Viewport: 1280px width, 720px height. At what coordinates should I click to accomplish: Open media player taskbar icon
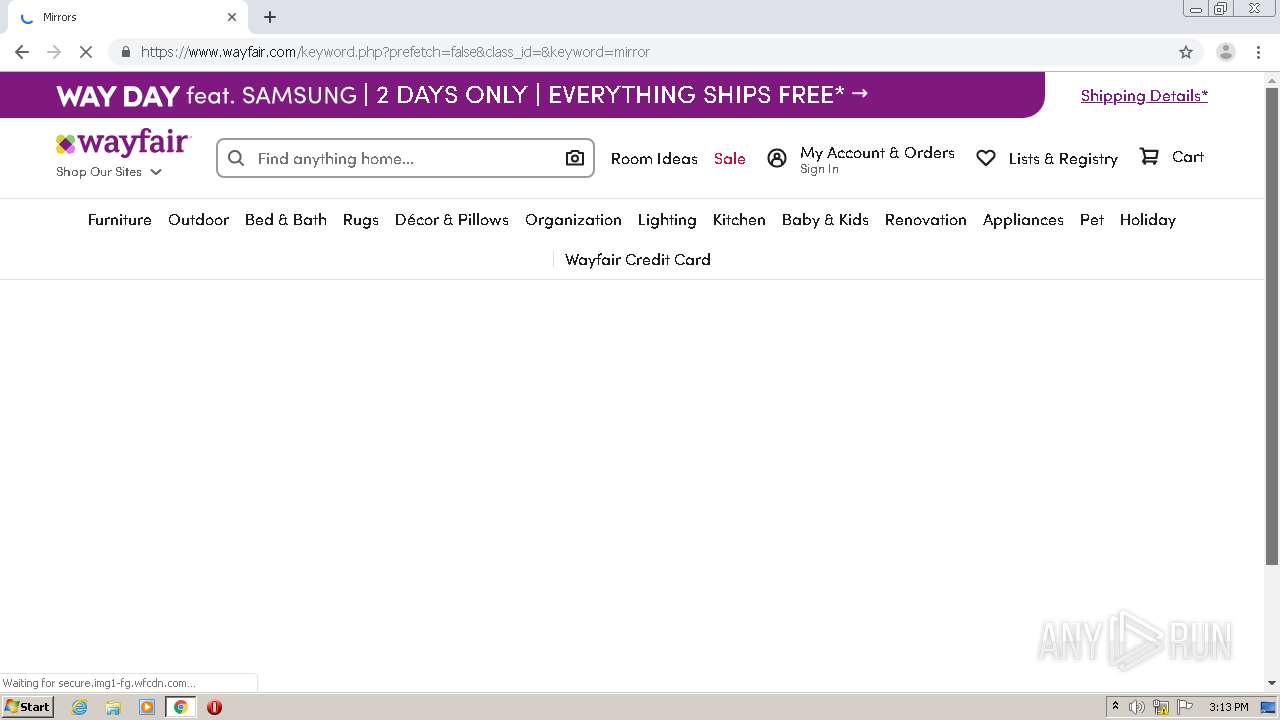click(x=147, y=707)
